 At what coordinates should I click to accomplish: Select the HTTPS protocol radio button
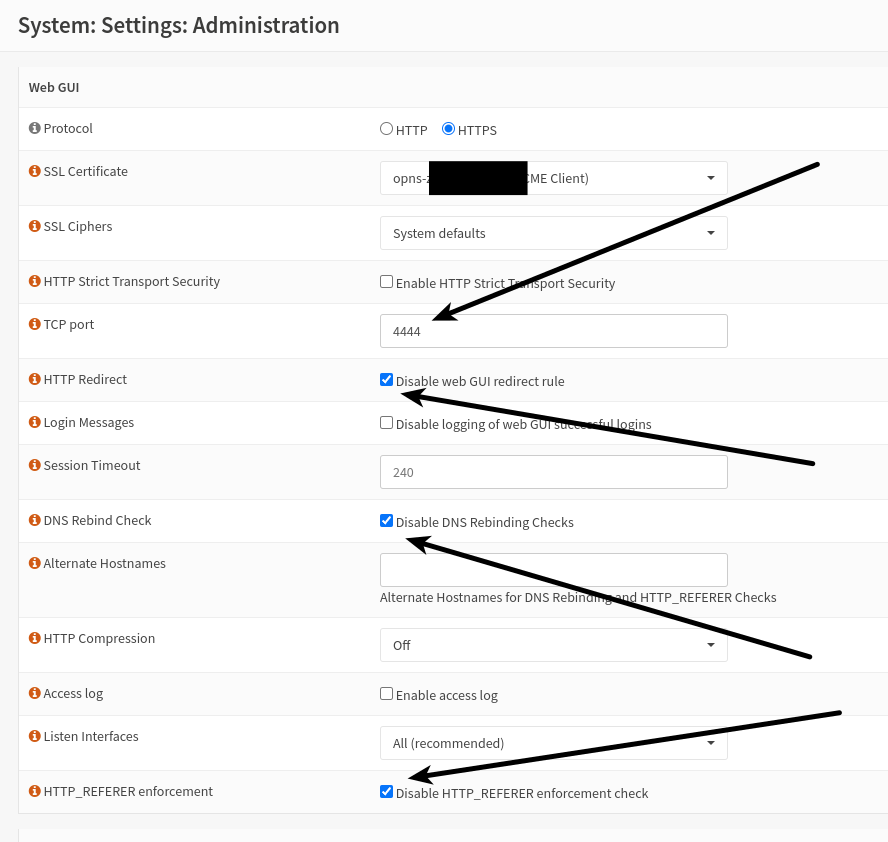click(448, 129)
